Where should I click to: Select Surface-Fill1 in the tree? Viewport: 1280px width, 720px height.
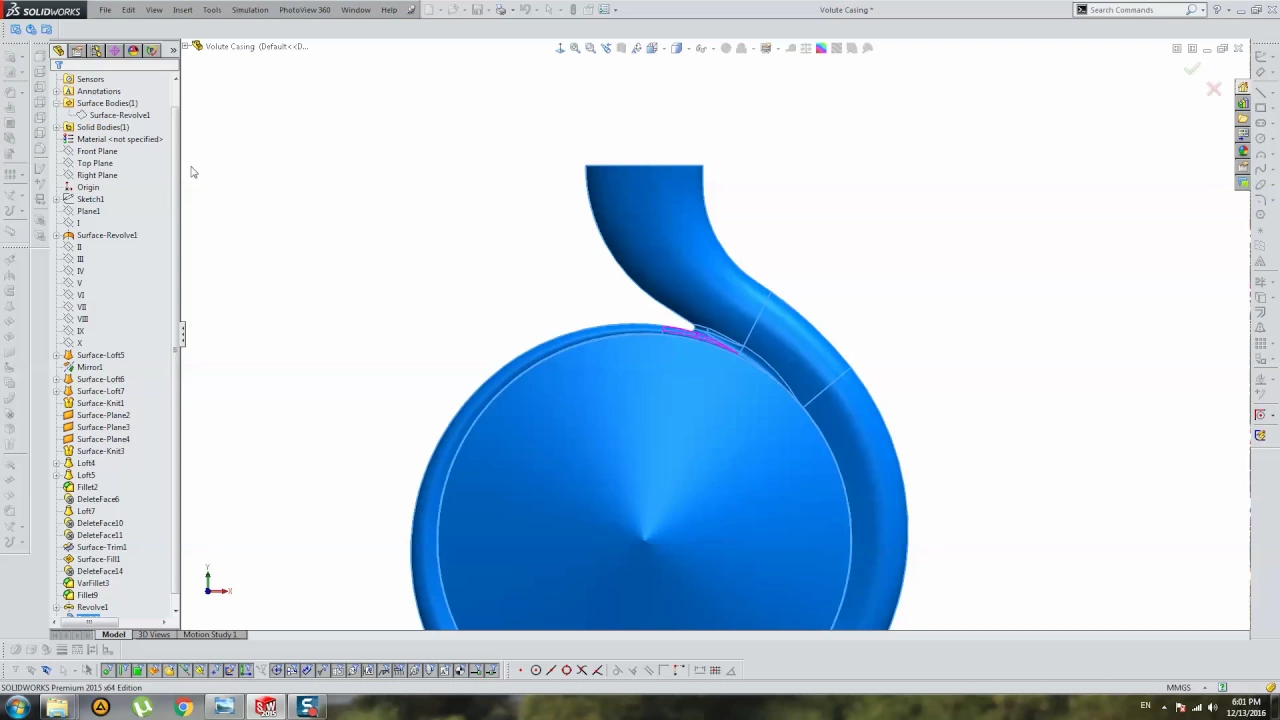click(x=98, y=559)
